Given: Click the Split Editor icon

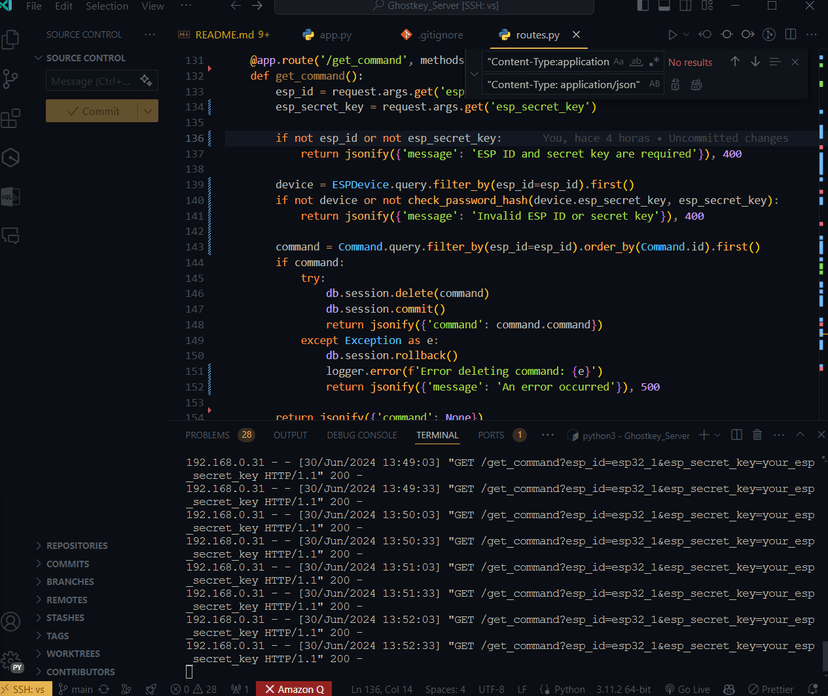Looking at the screenshot, I should (791, 34).
